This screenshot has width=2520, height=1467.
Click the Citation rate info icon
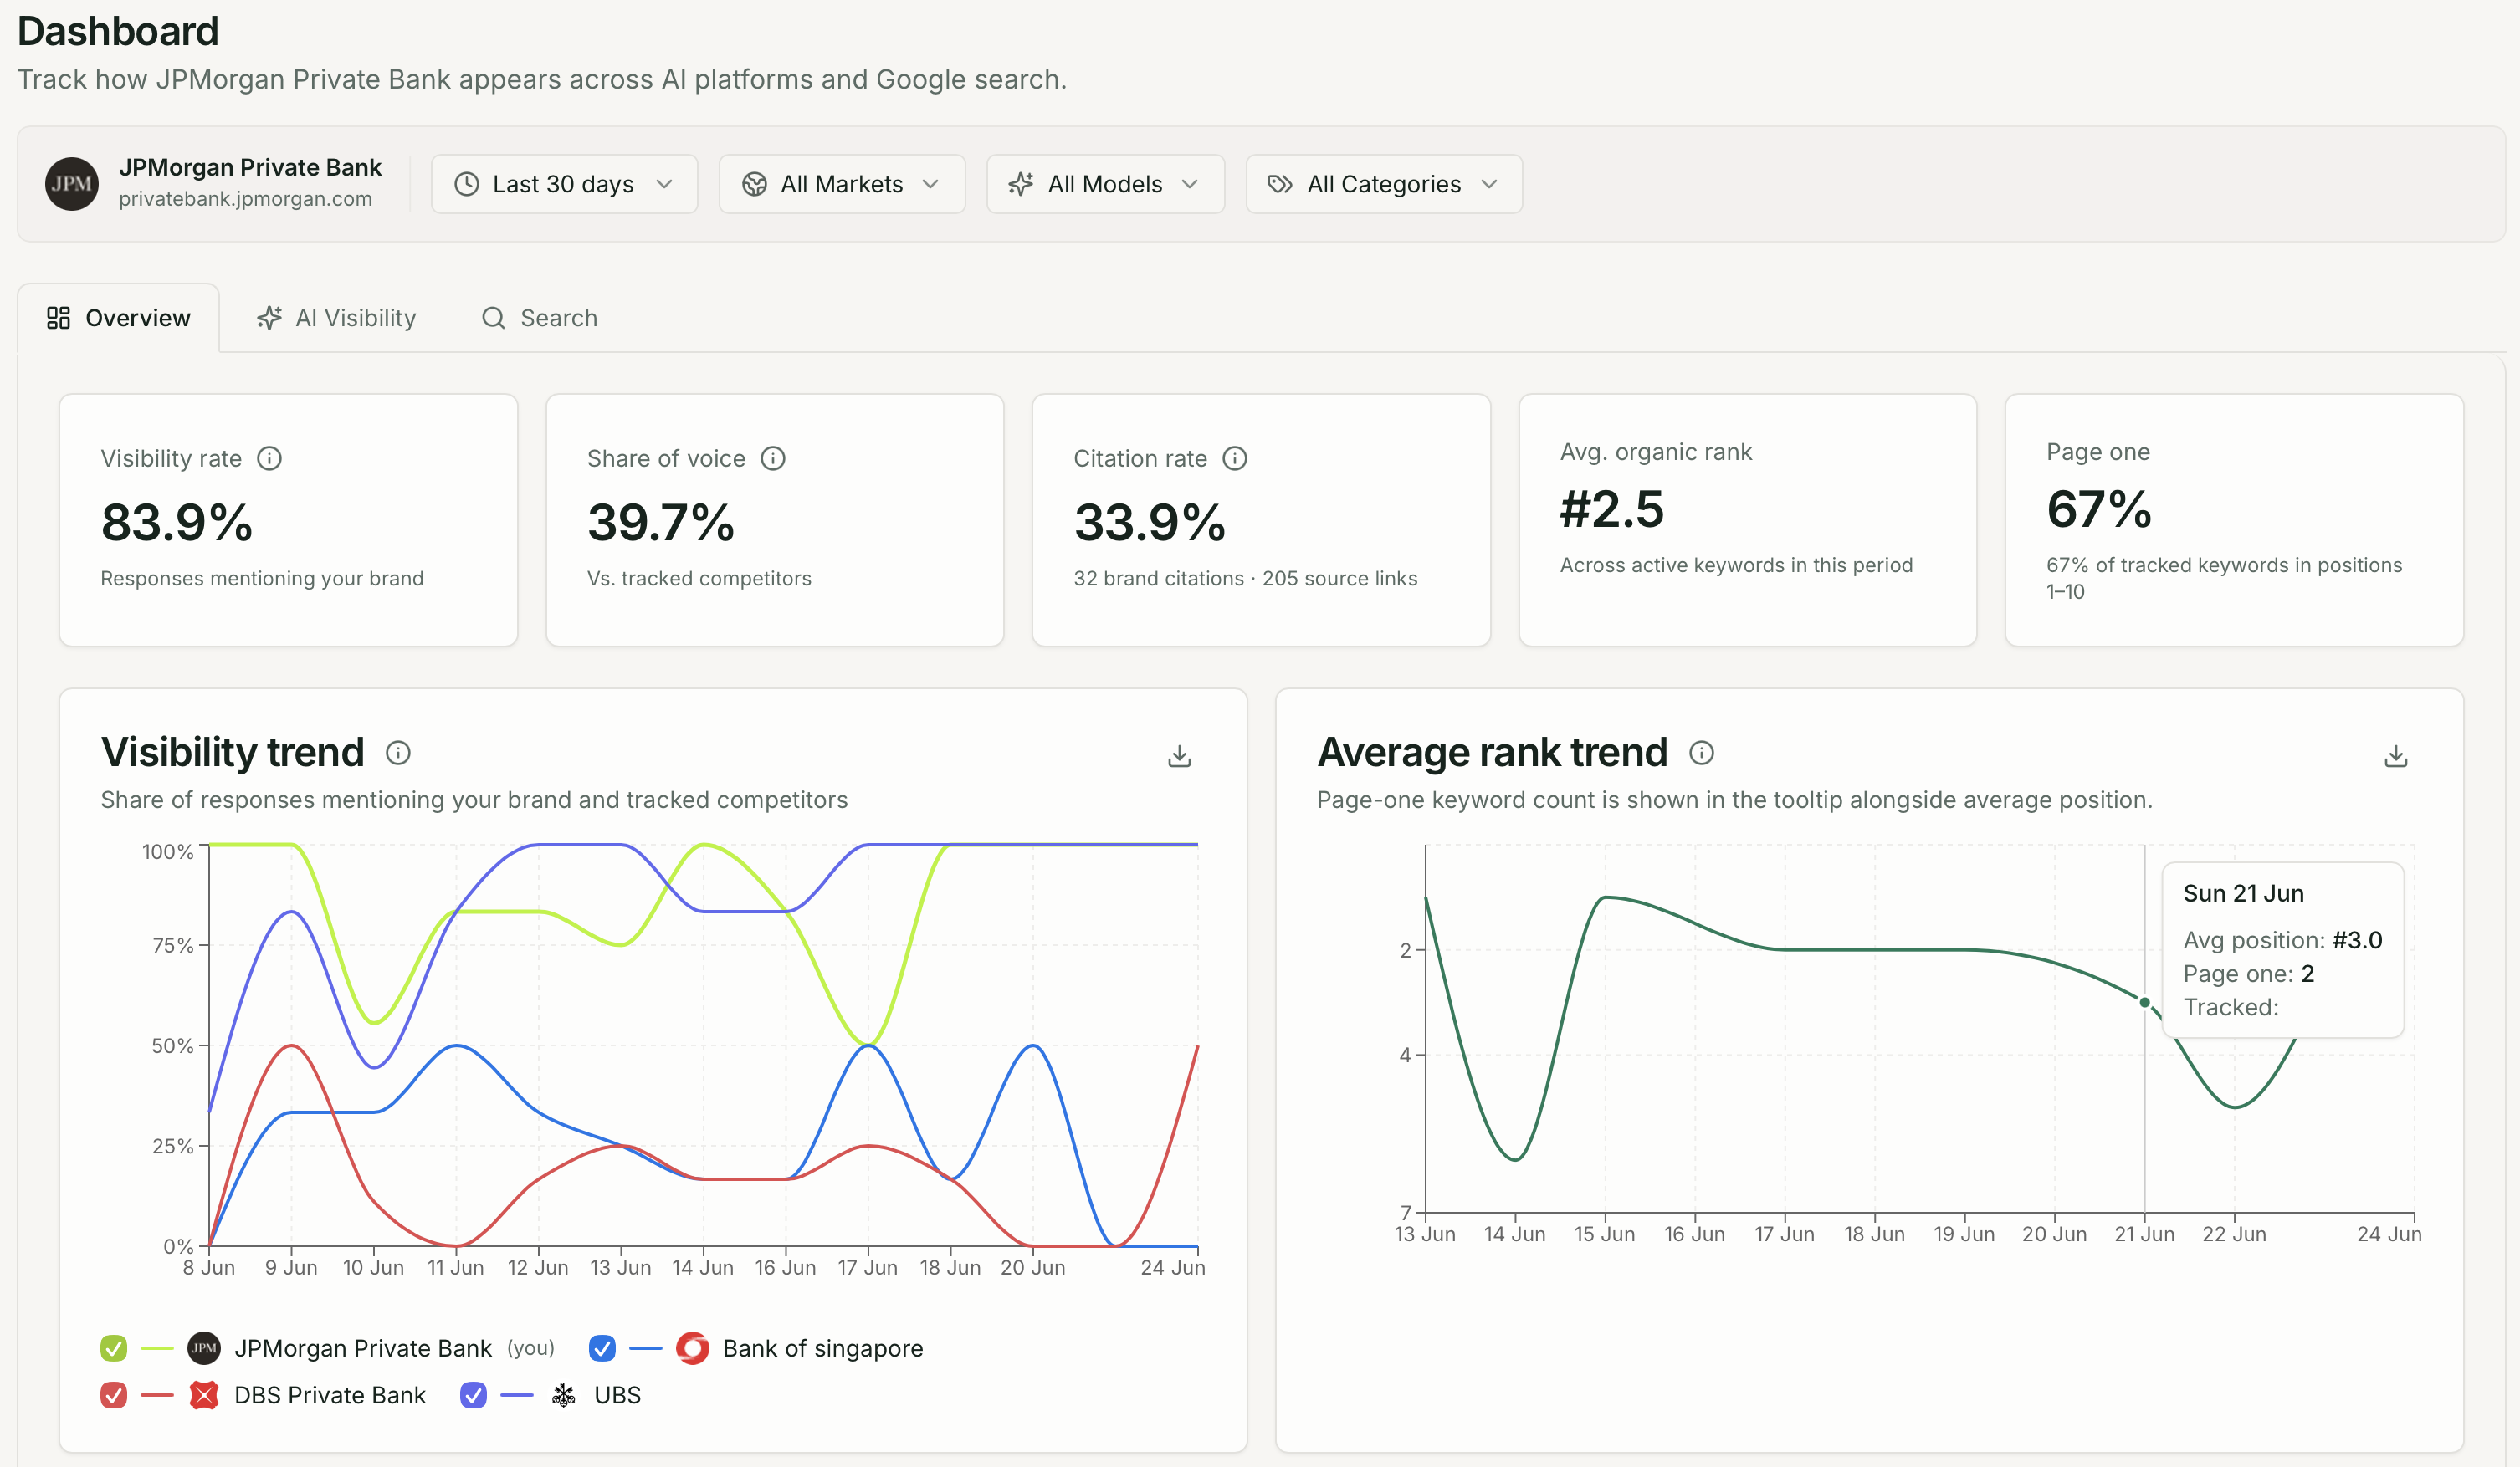(1235, 458)
